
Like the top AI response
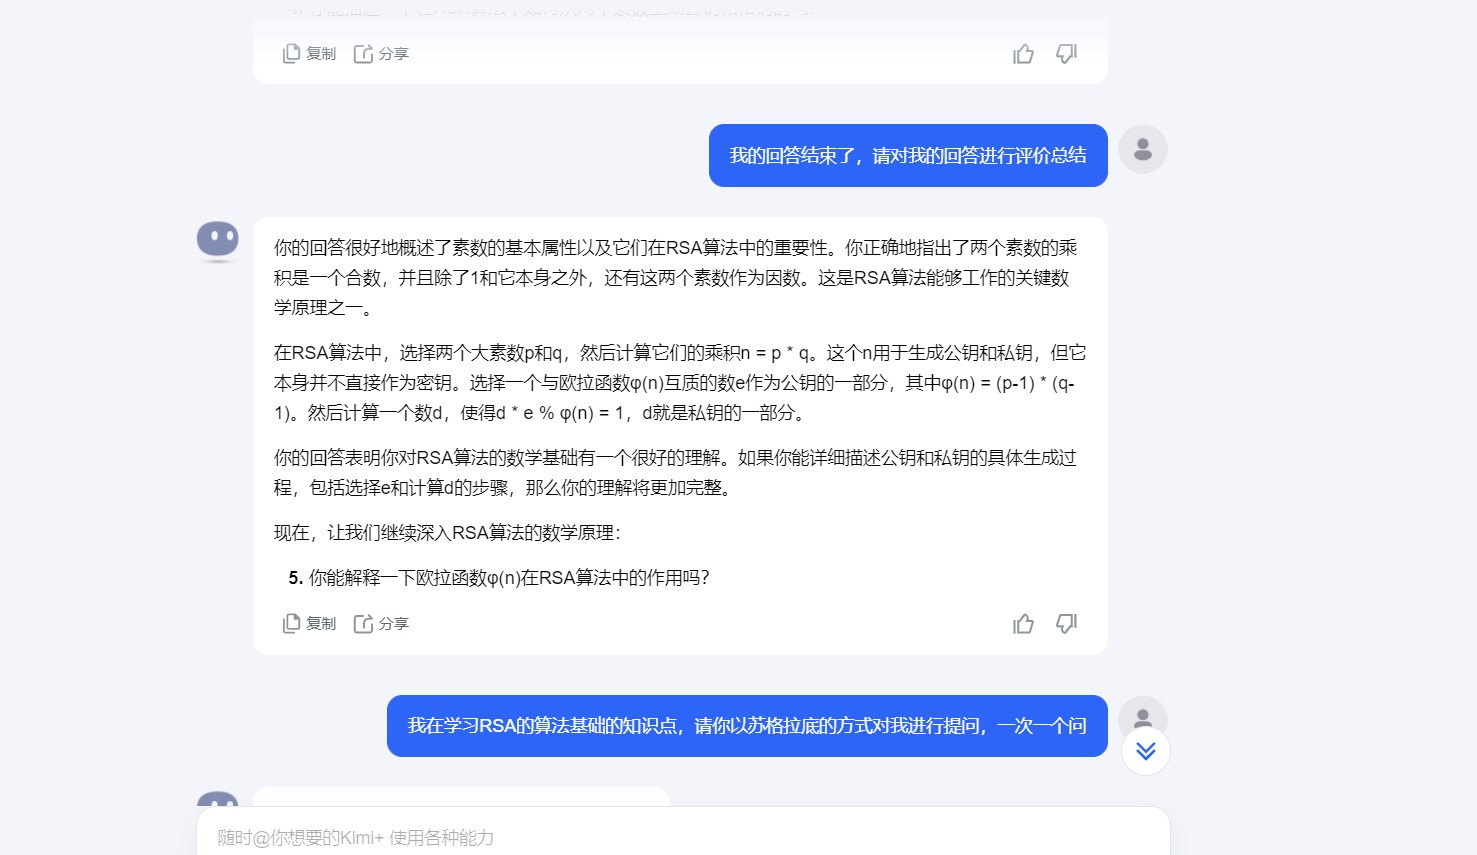tap(1023, 54)
